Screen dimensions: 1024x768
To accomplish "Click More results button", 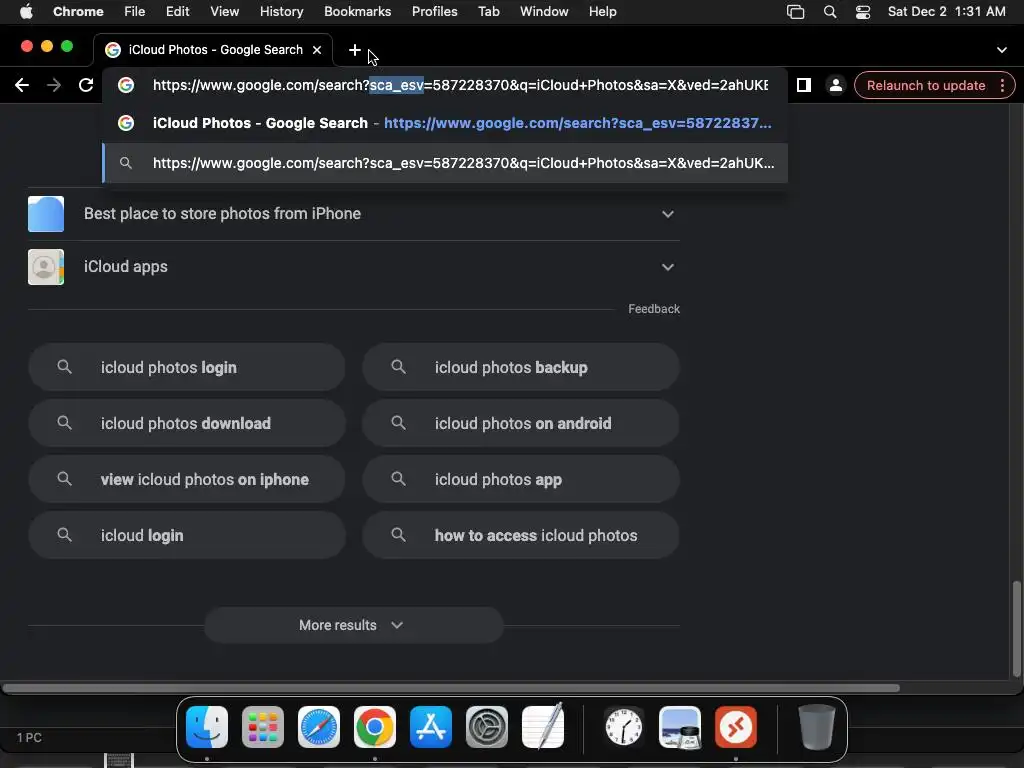I will point(353,625).
